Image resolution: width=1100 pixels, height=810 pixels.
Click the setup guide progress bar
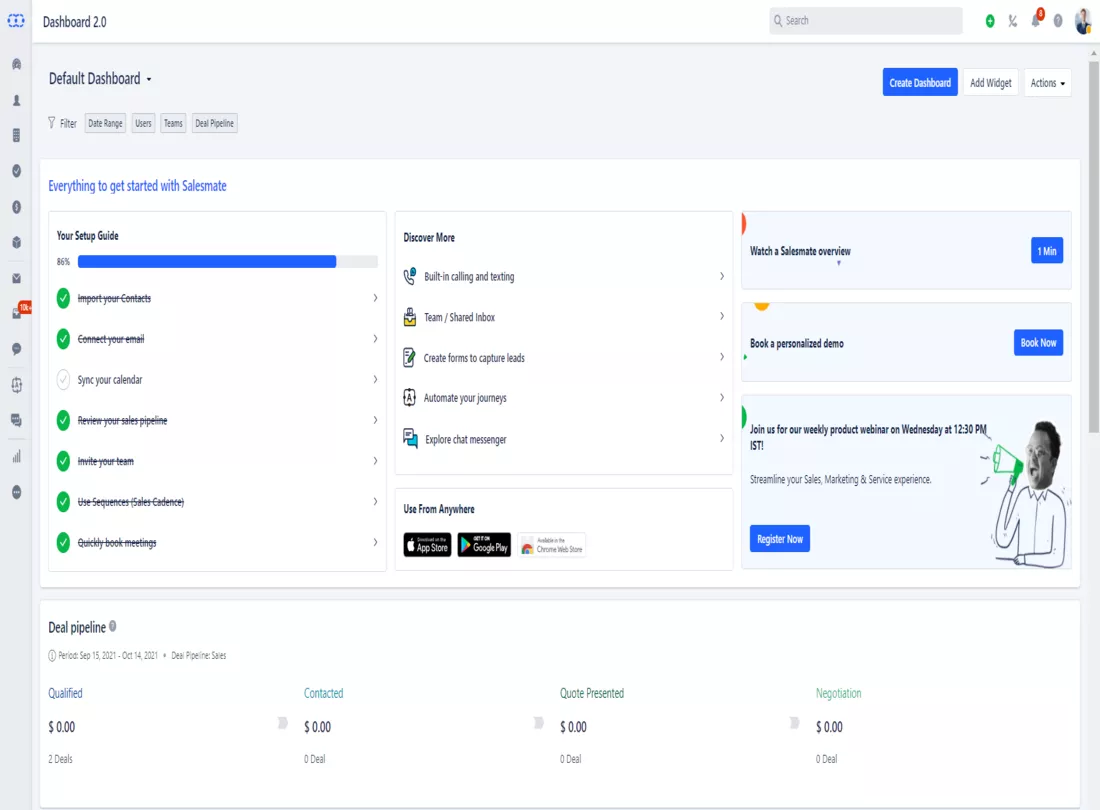[x=227, y=262]
